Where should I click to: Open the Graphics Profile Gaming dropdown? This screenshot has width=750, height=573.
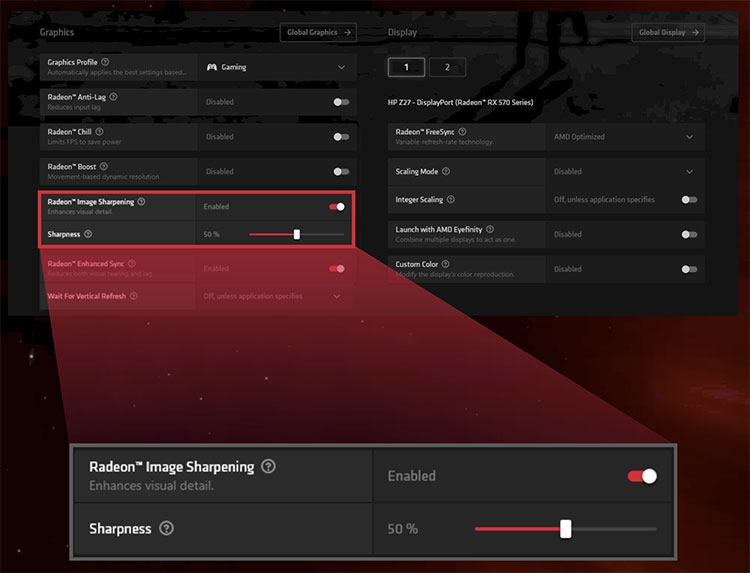point(277,67)
